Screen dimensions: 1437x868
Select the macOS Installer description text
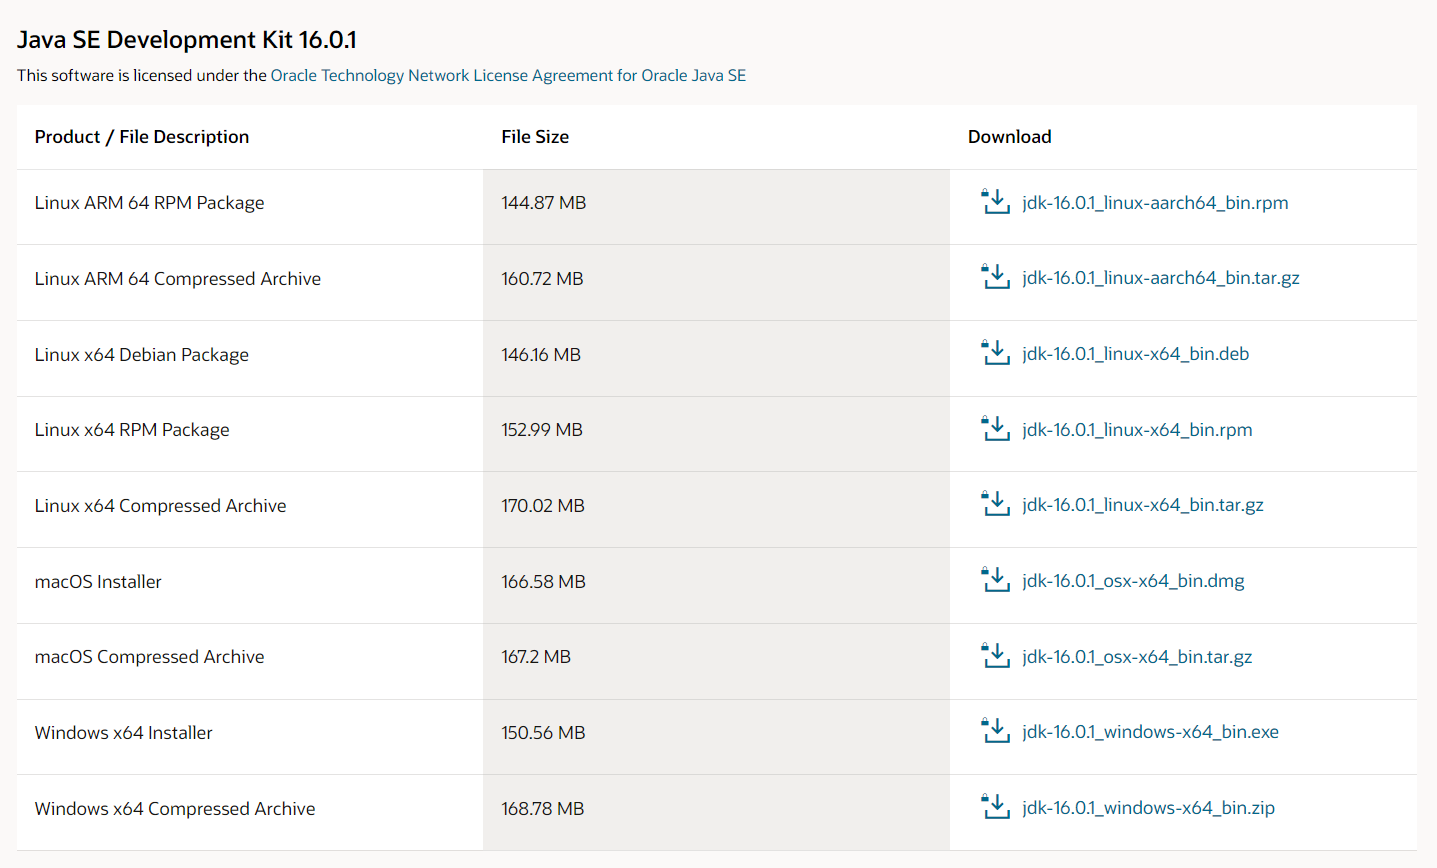pos(98,582)
